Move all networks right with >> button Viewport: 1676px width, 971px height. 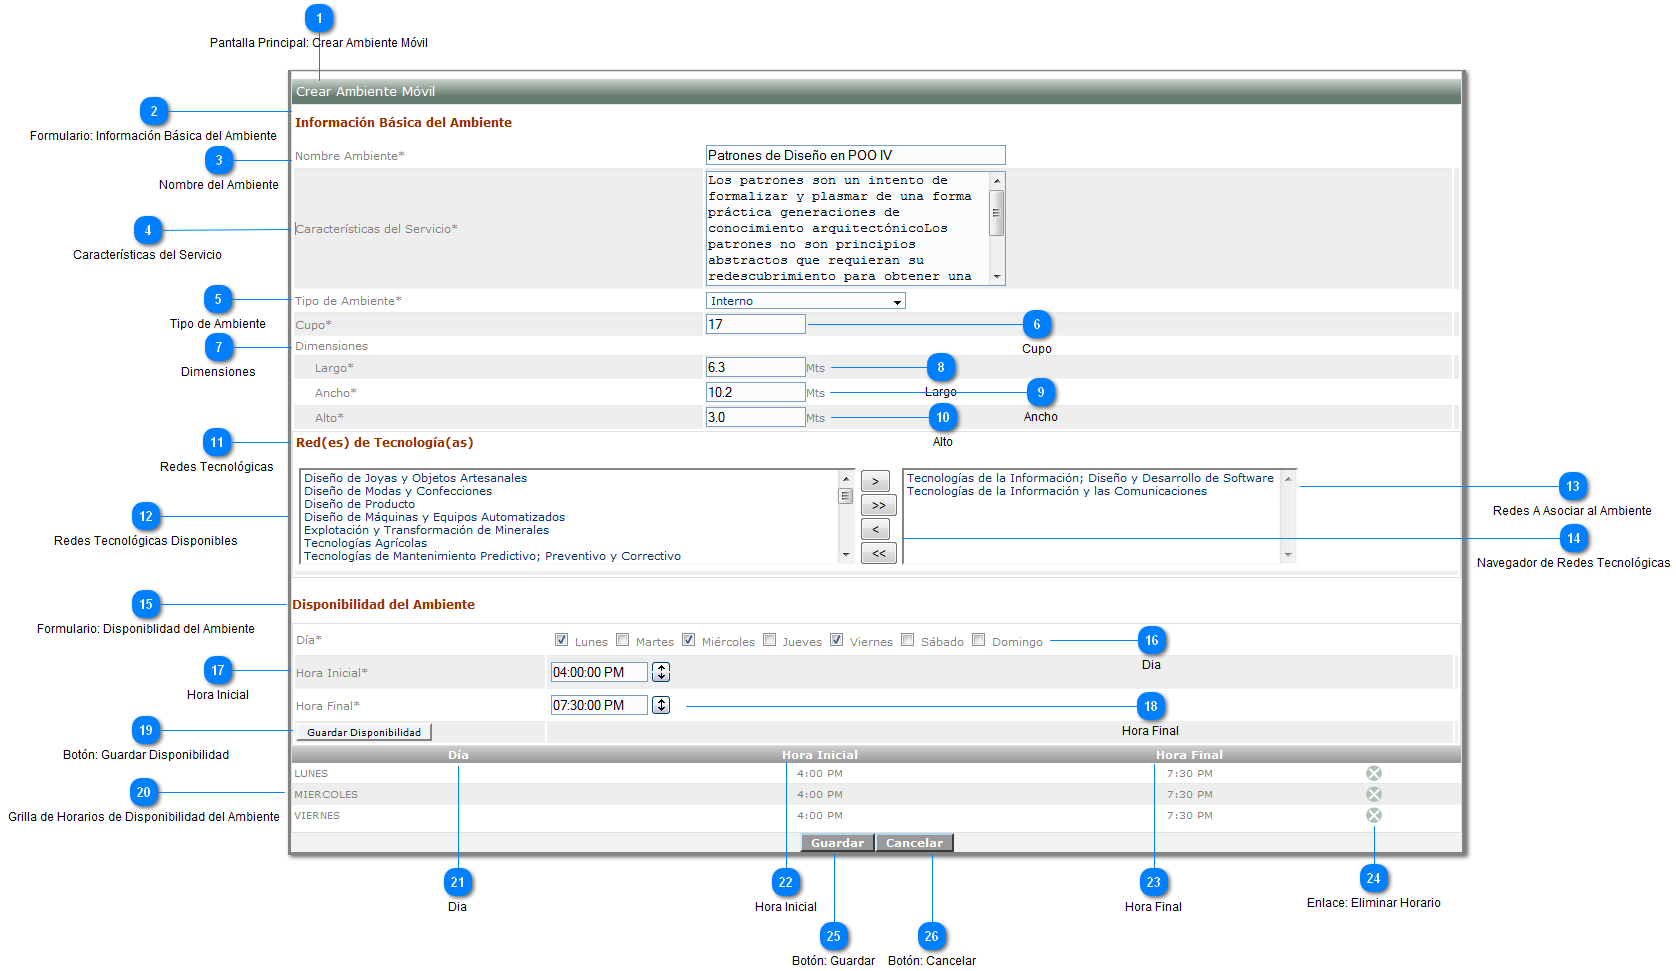click(878, 505)
